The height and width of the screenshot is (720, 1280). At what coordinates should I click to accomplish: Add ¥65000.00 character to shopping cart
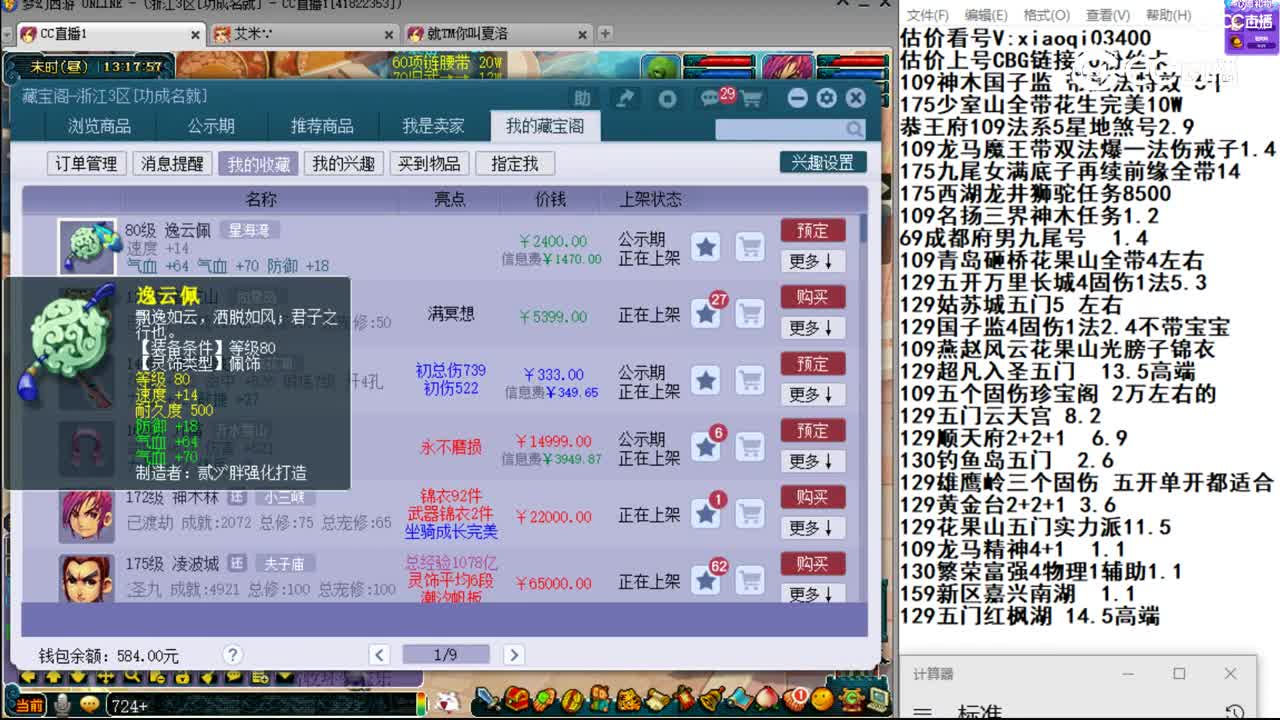pos(750,580)
